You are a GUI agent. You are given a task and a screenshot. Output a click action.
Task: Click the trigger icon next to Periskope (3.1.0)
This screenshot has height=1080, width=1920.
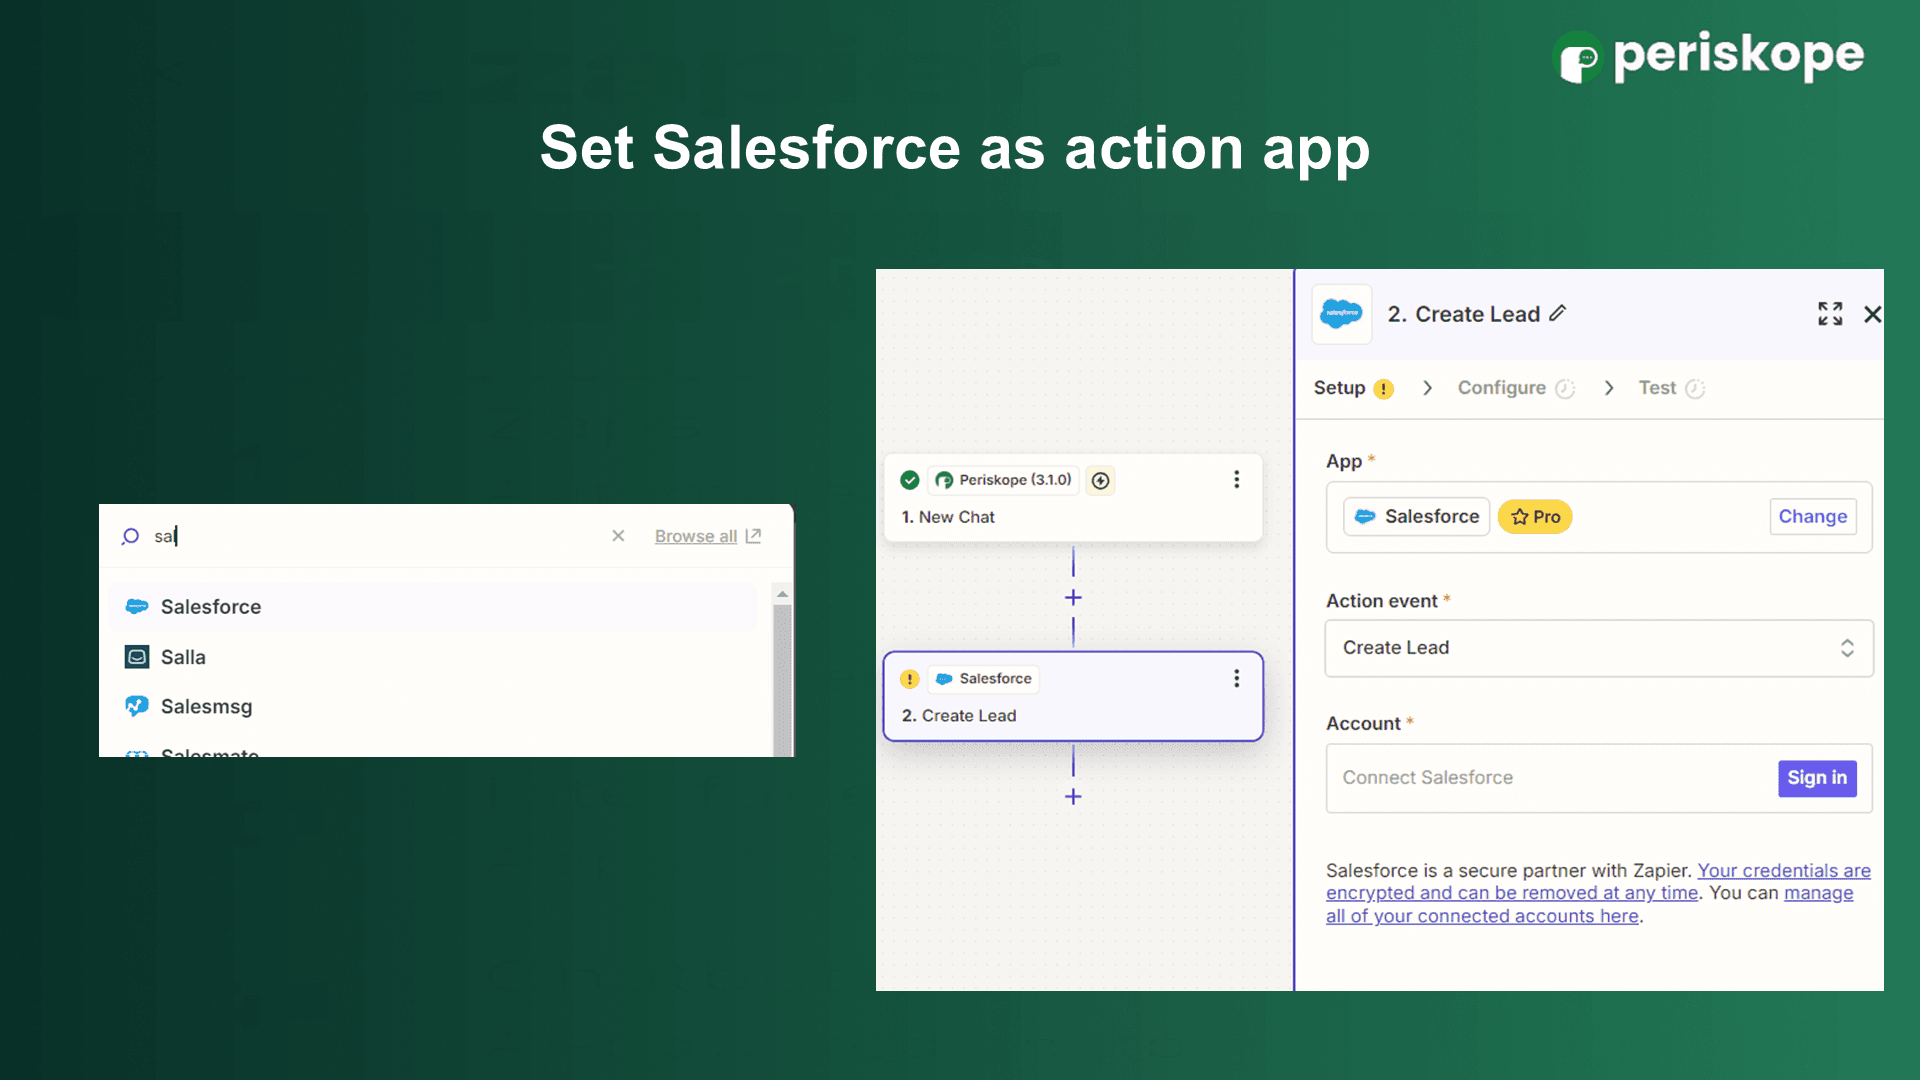click(x=1101, y=481)
